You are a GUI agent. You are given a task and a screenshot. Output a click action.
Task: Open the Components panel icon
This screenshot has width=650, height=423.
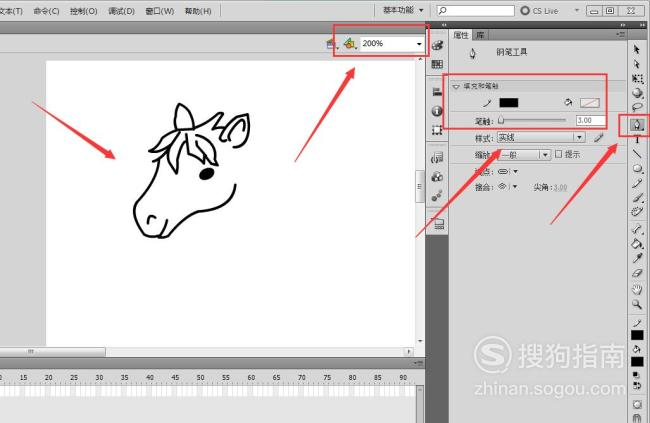[x=437, y=177]
